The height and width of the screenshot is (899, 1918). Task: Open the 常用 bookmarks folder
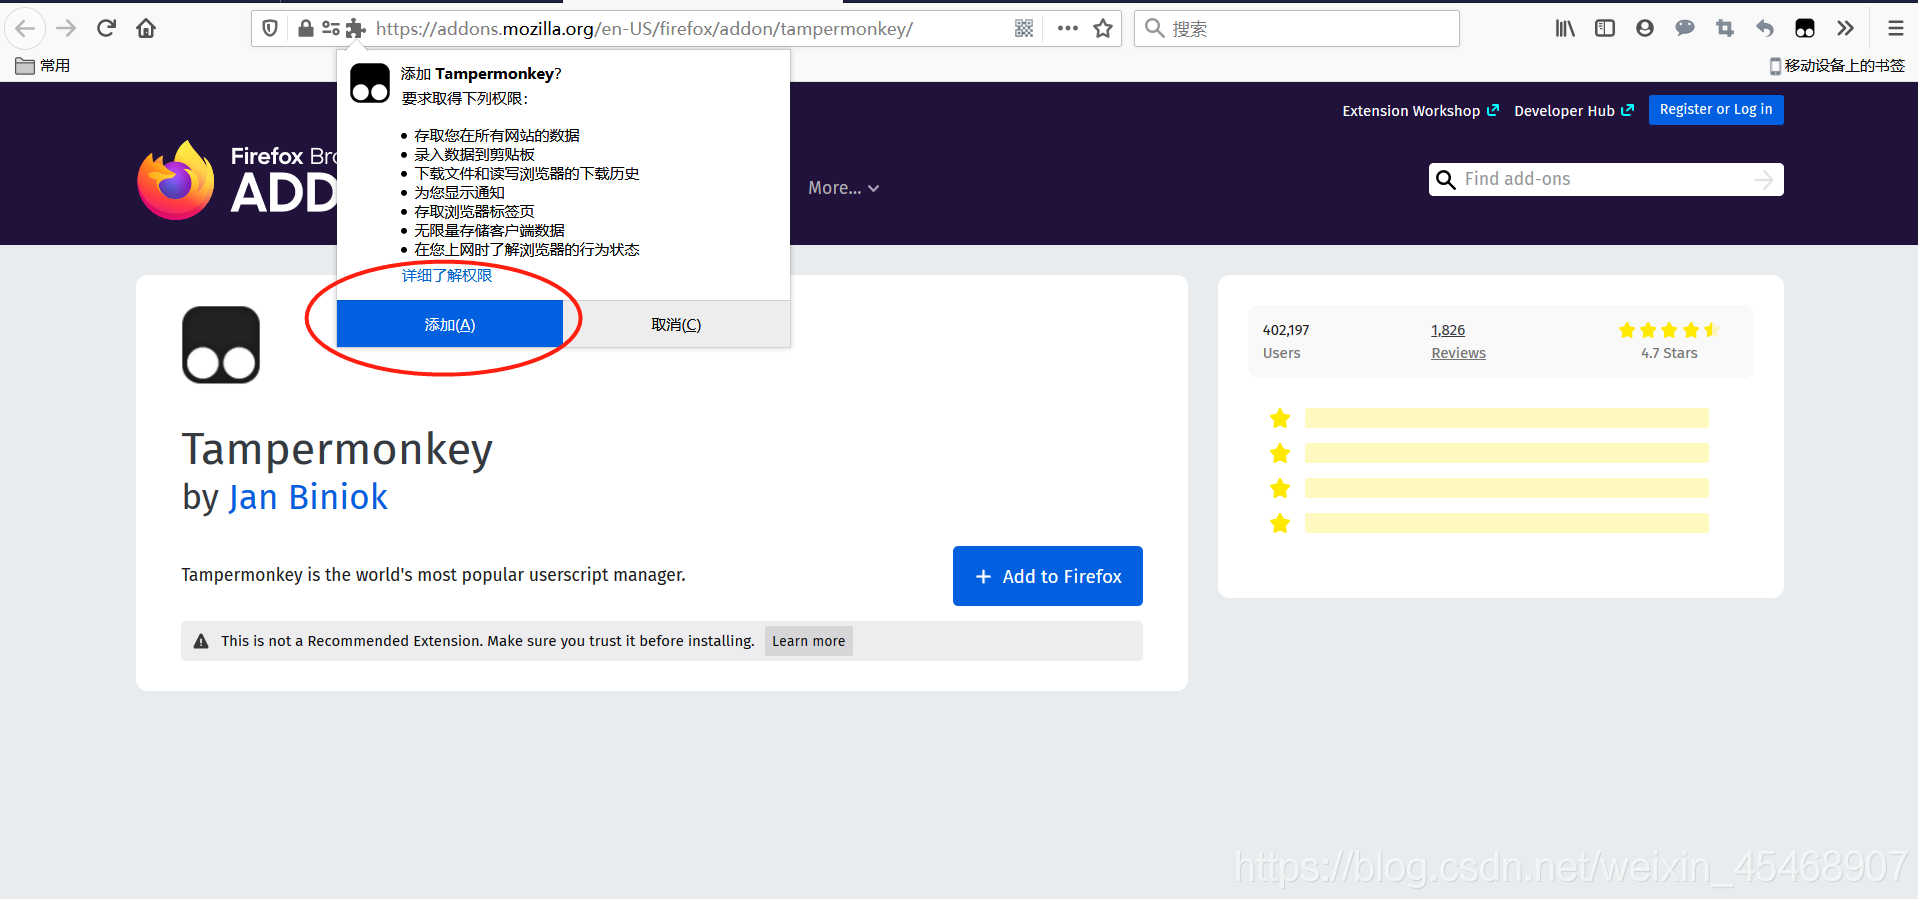point(43,65)
